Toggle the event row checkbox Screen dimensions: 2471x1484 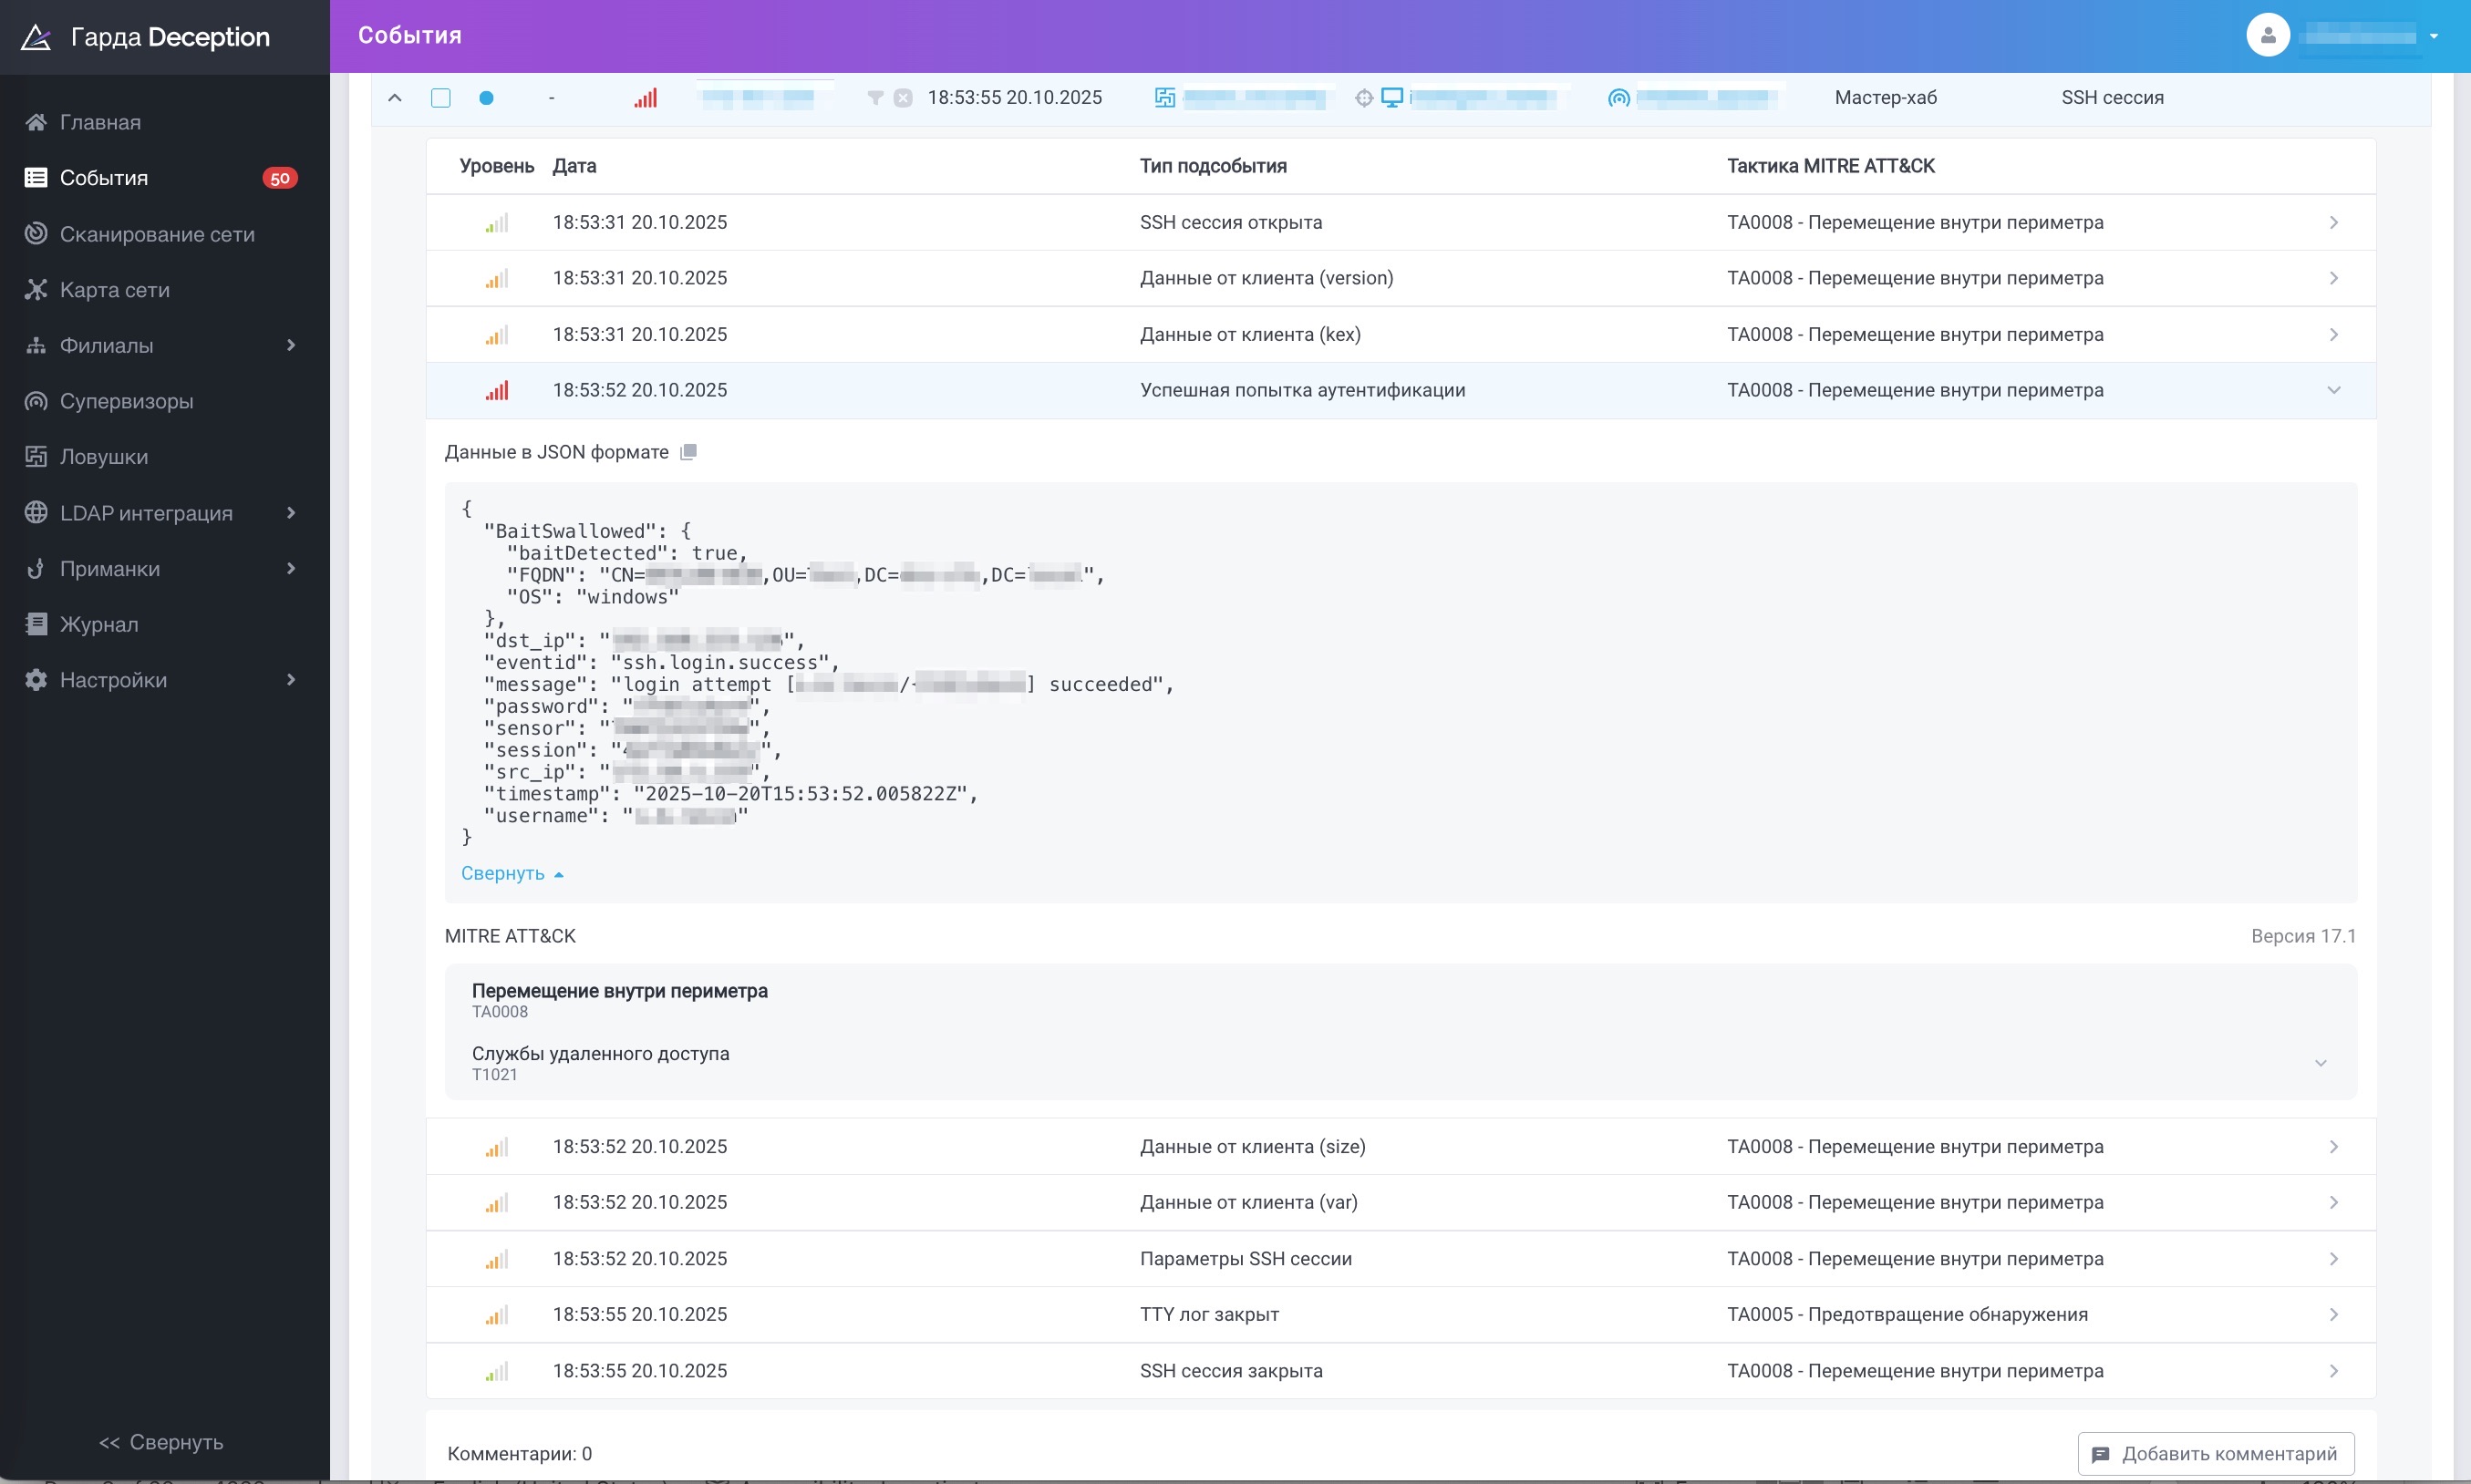click(441, 98)
